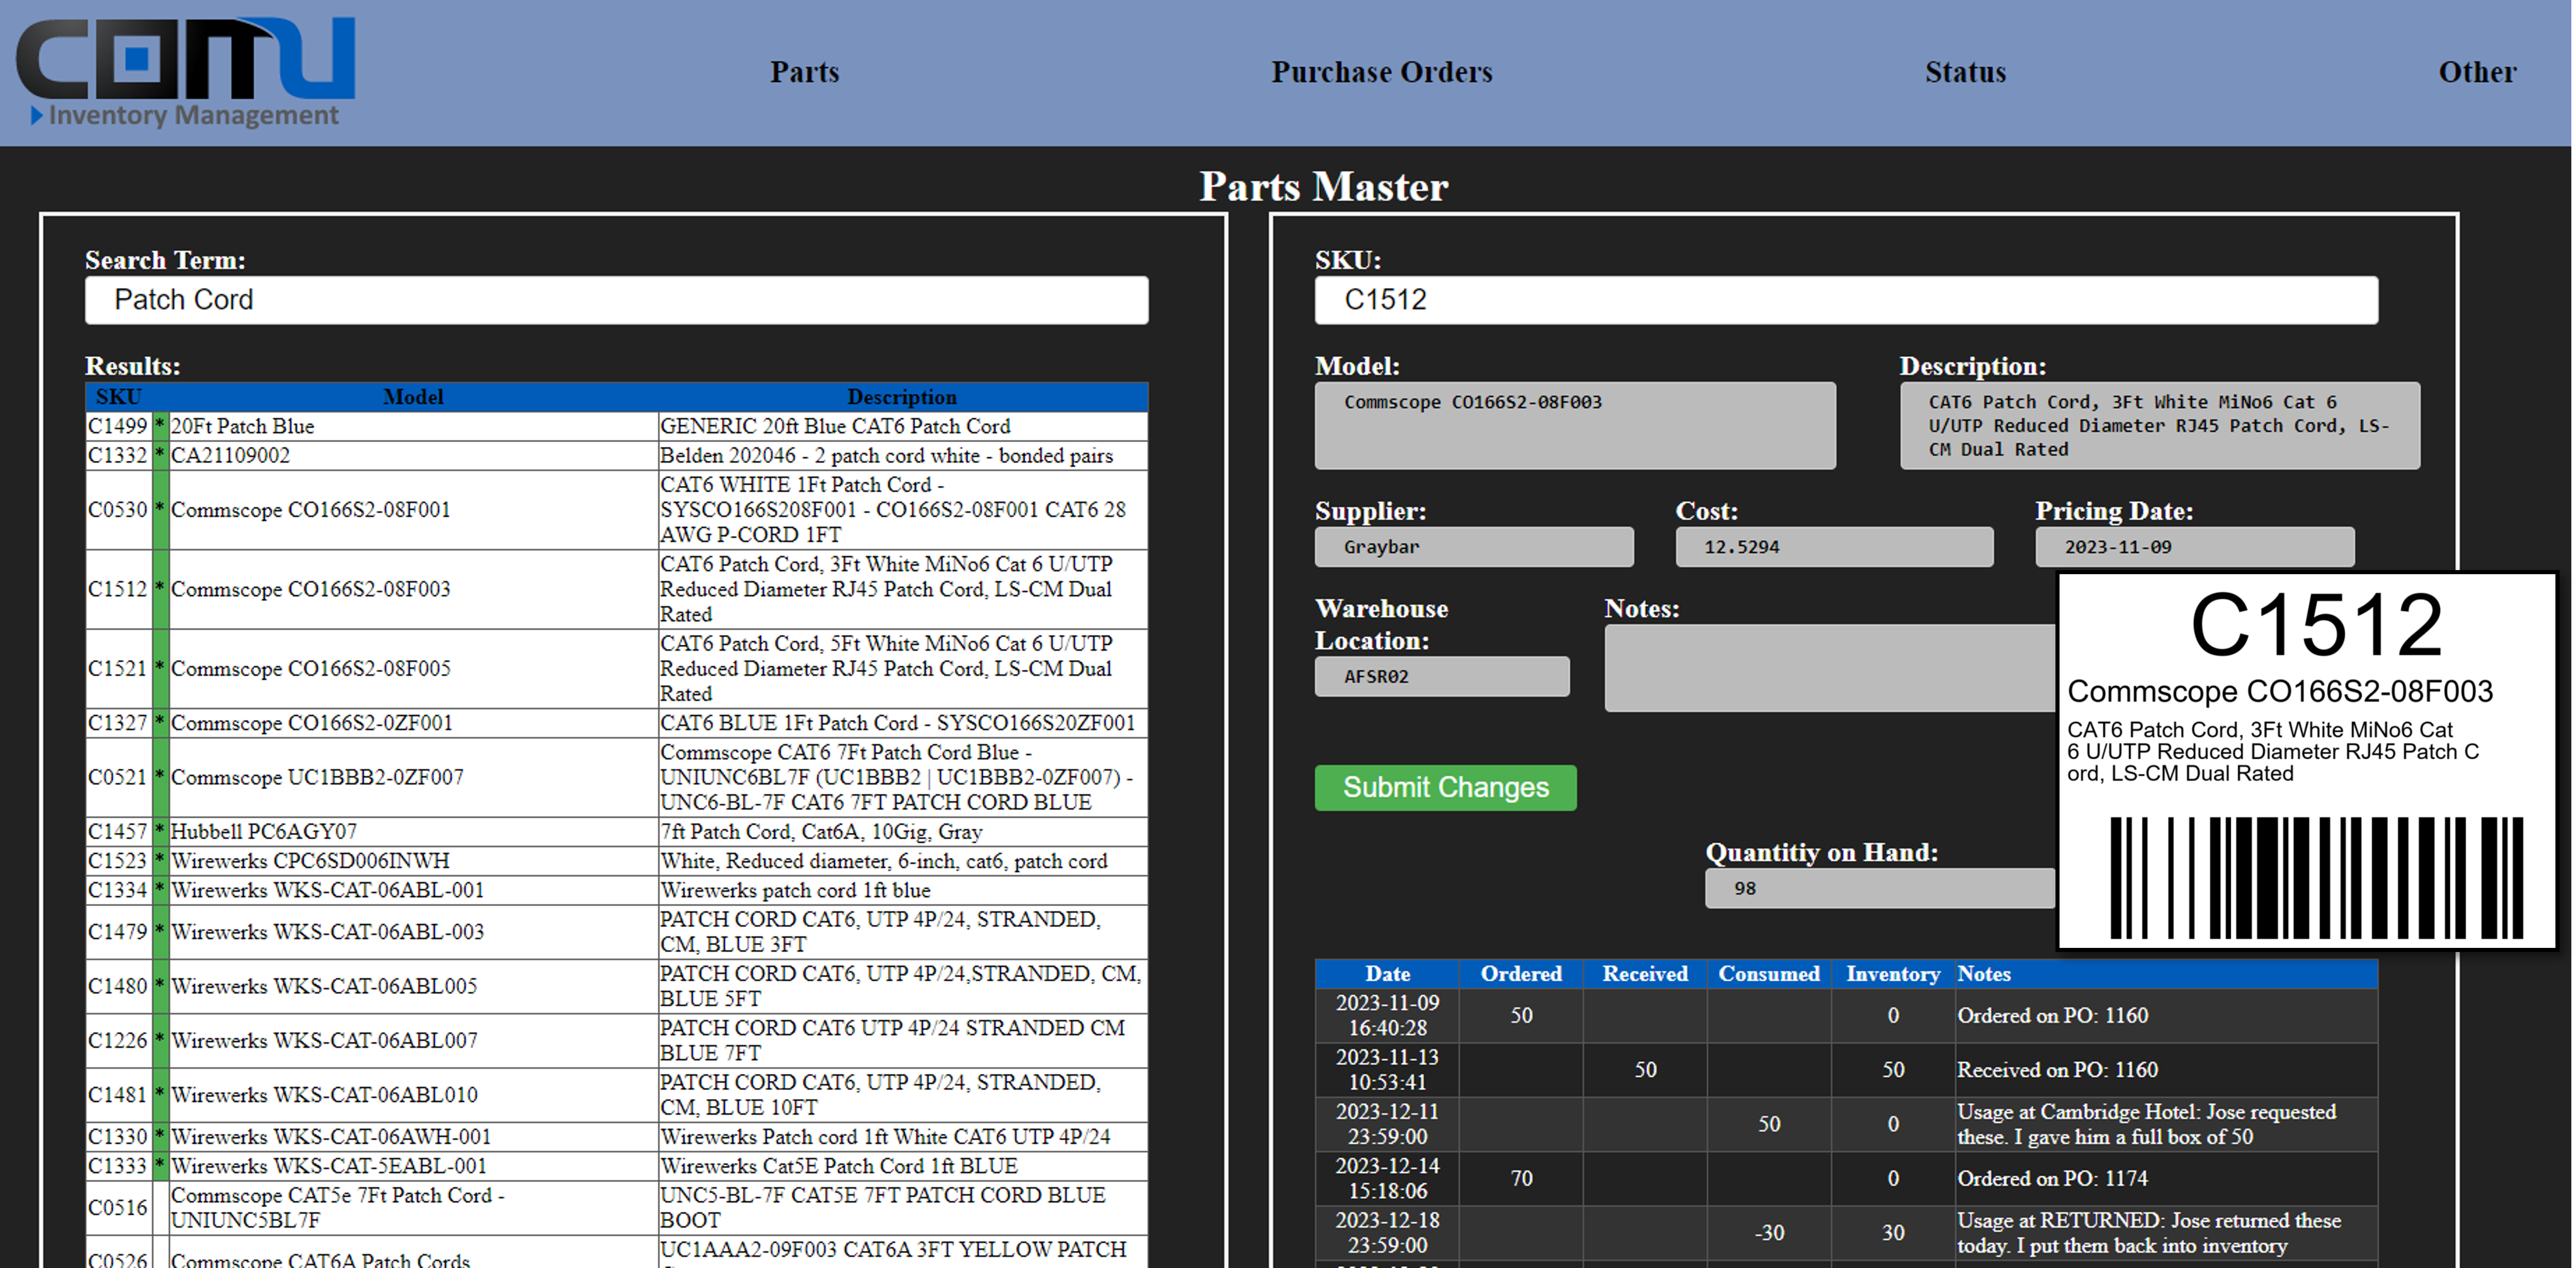This screenshot has width=2576, height=1268.
Task: Click the Submit Changes button
Action: coord(1446,788)
